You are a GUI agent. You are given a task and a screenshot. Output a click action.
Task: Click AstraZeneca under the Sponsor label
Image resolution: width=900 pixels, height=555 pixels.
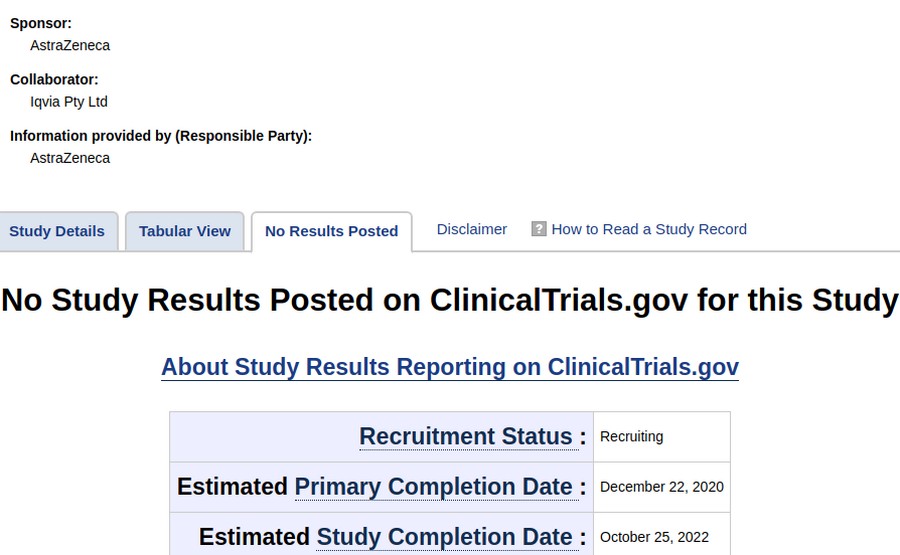pyautogui.click(x=70, y=45)
